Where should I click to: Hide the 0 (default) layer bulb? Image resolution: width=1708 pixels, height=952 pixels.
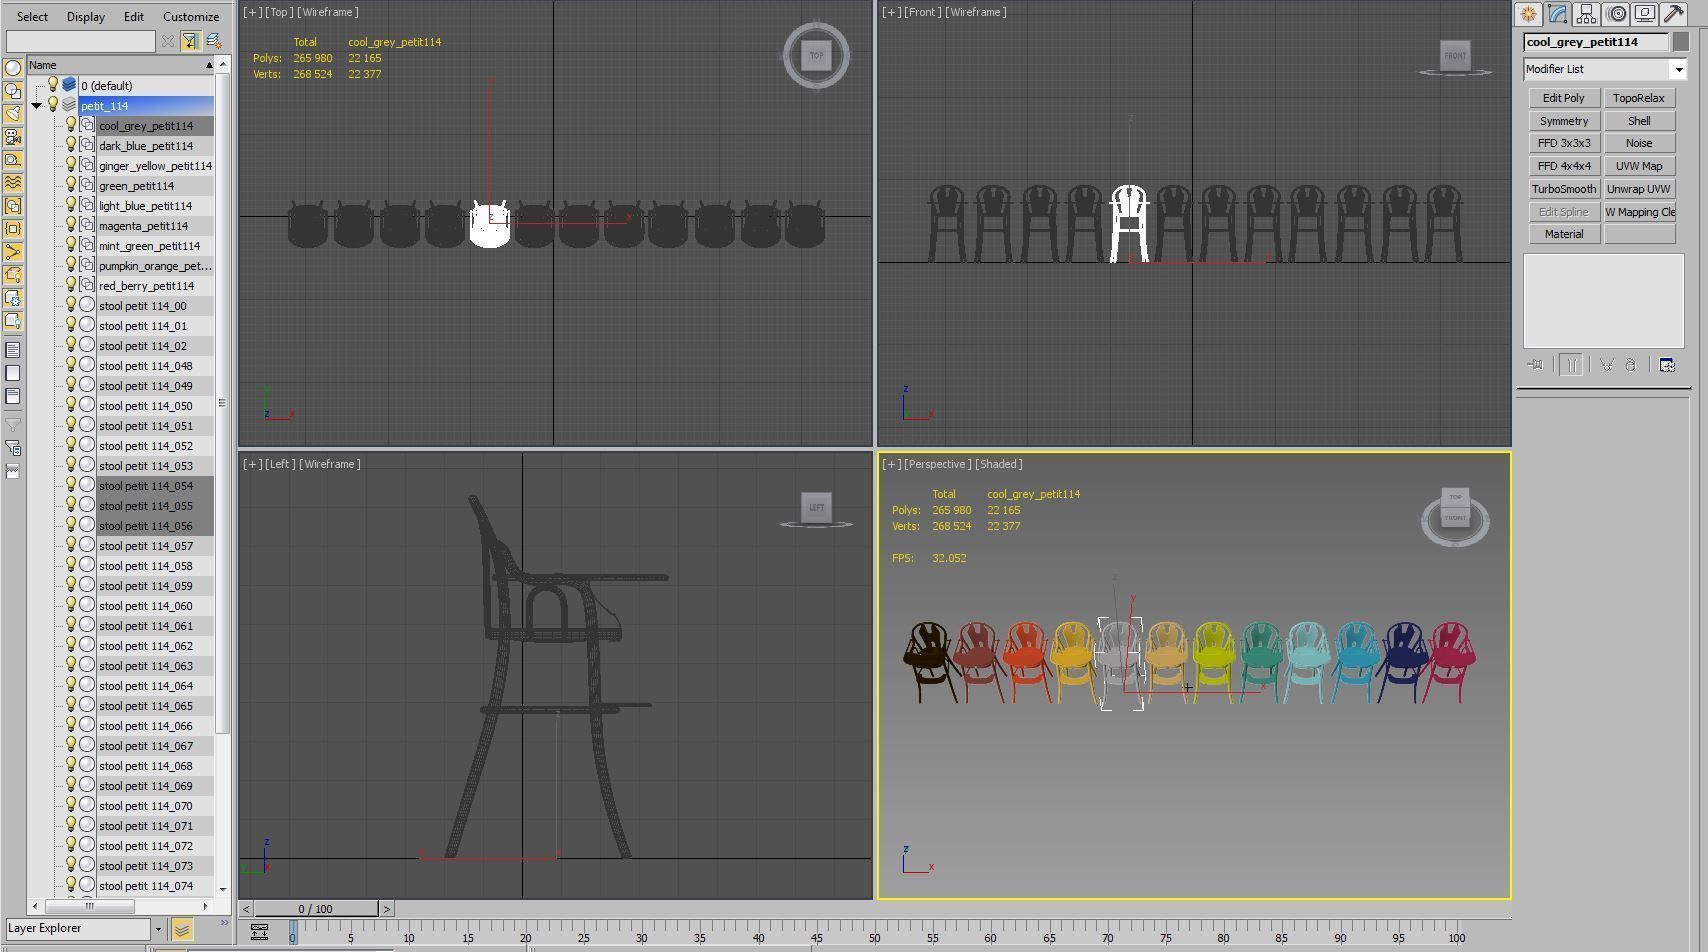53,85
